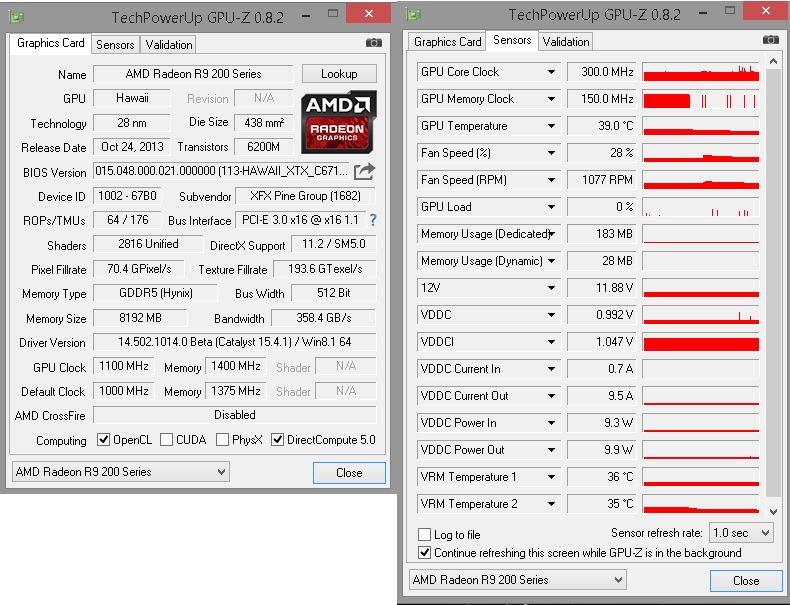This screenshot has width=790, height=605.
Task: Open VDDC Current In dropdown
Action: tap(551, 369)
